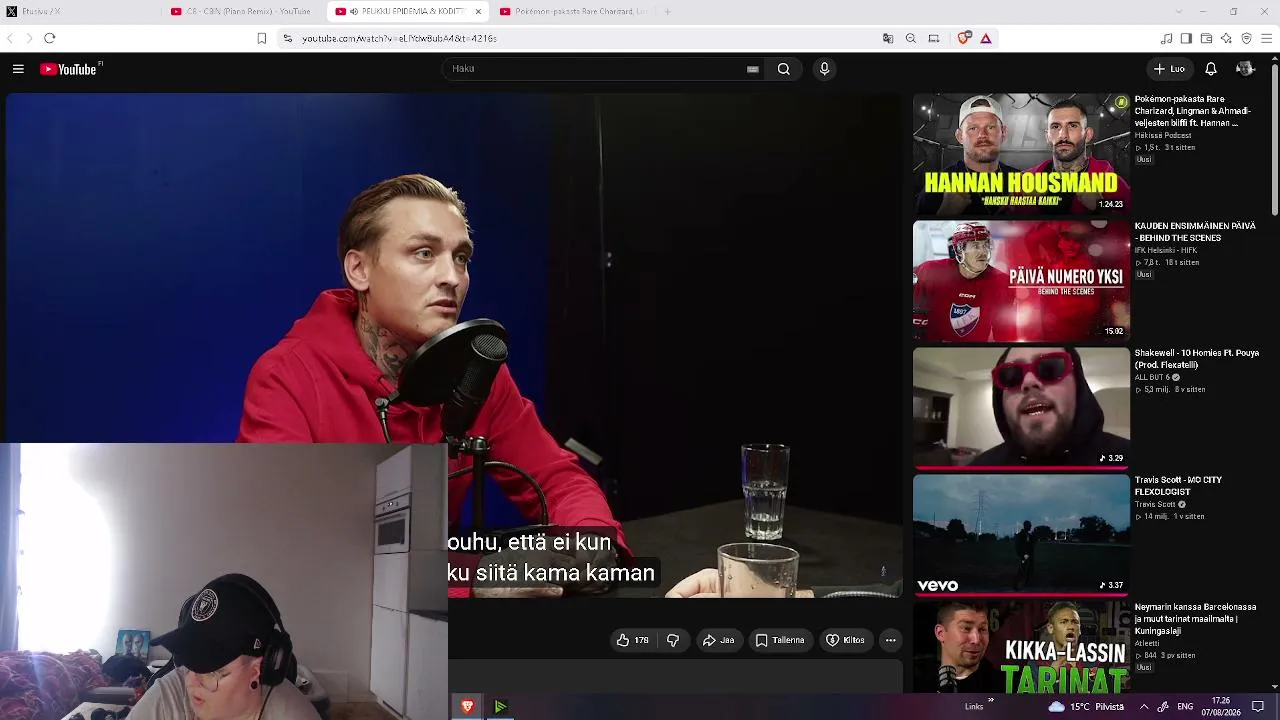This screenshot has width=1280, height=720.
Task: Open Kauden ensimmäinen päivä video title
Action: tap(1195, 232)
